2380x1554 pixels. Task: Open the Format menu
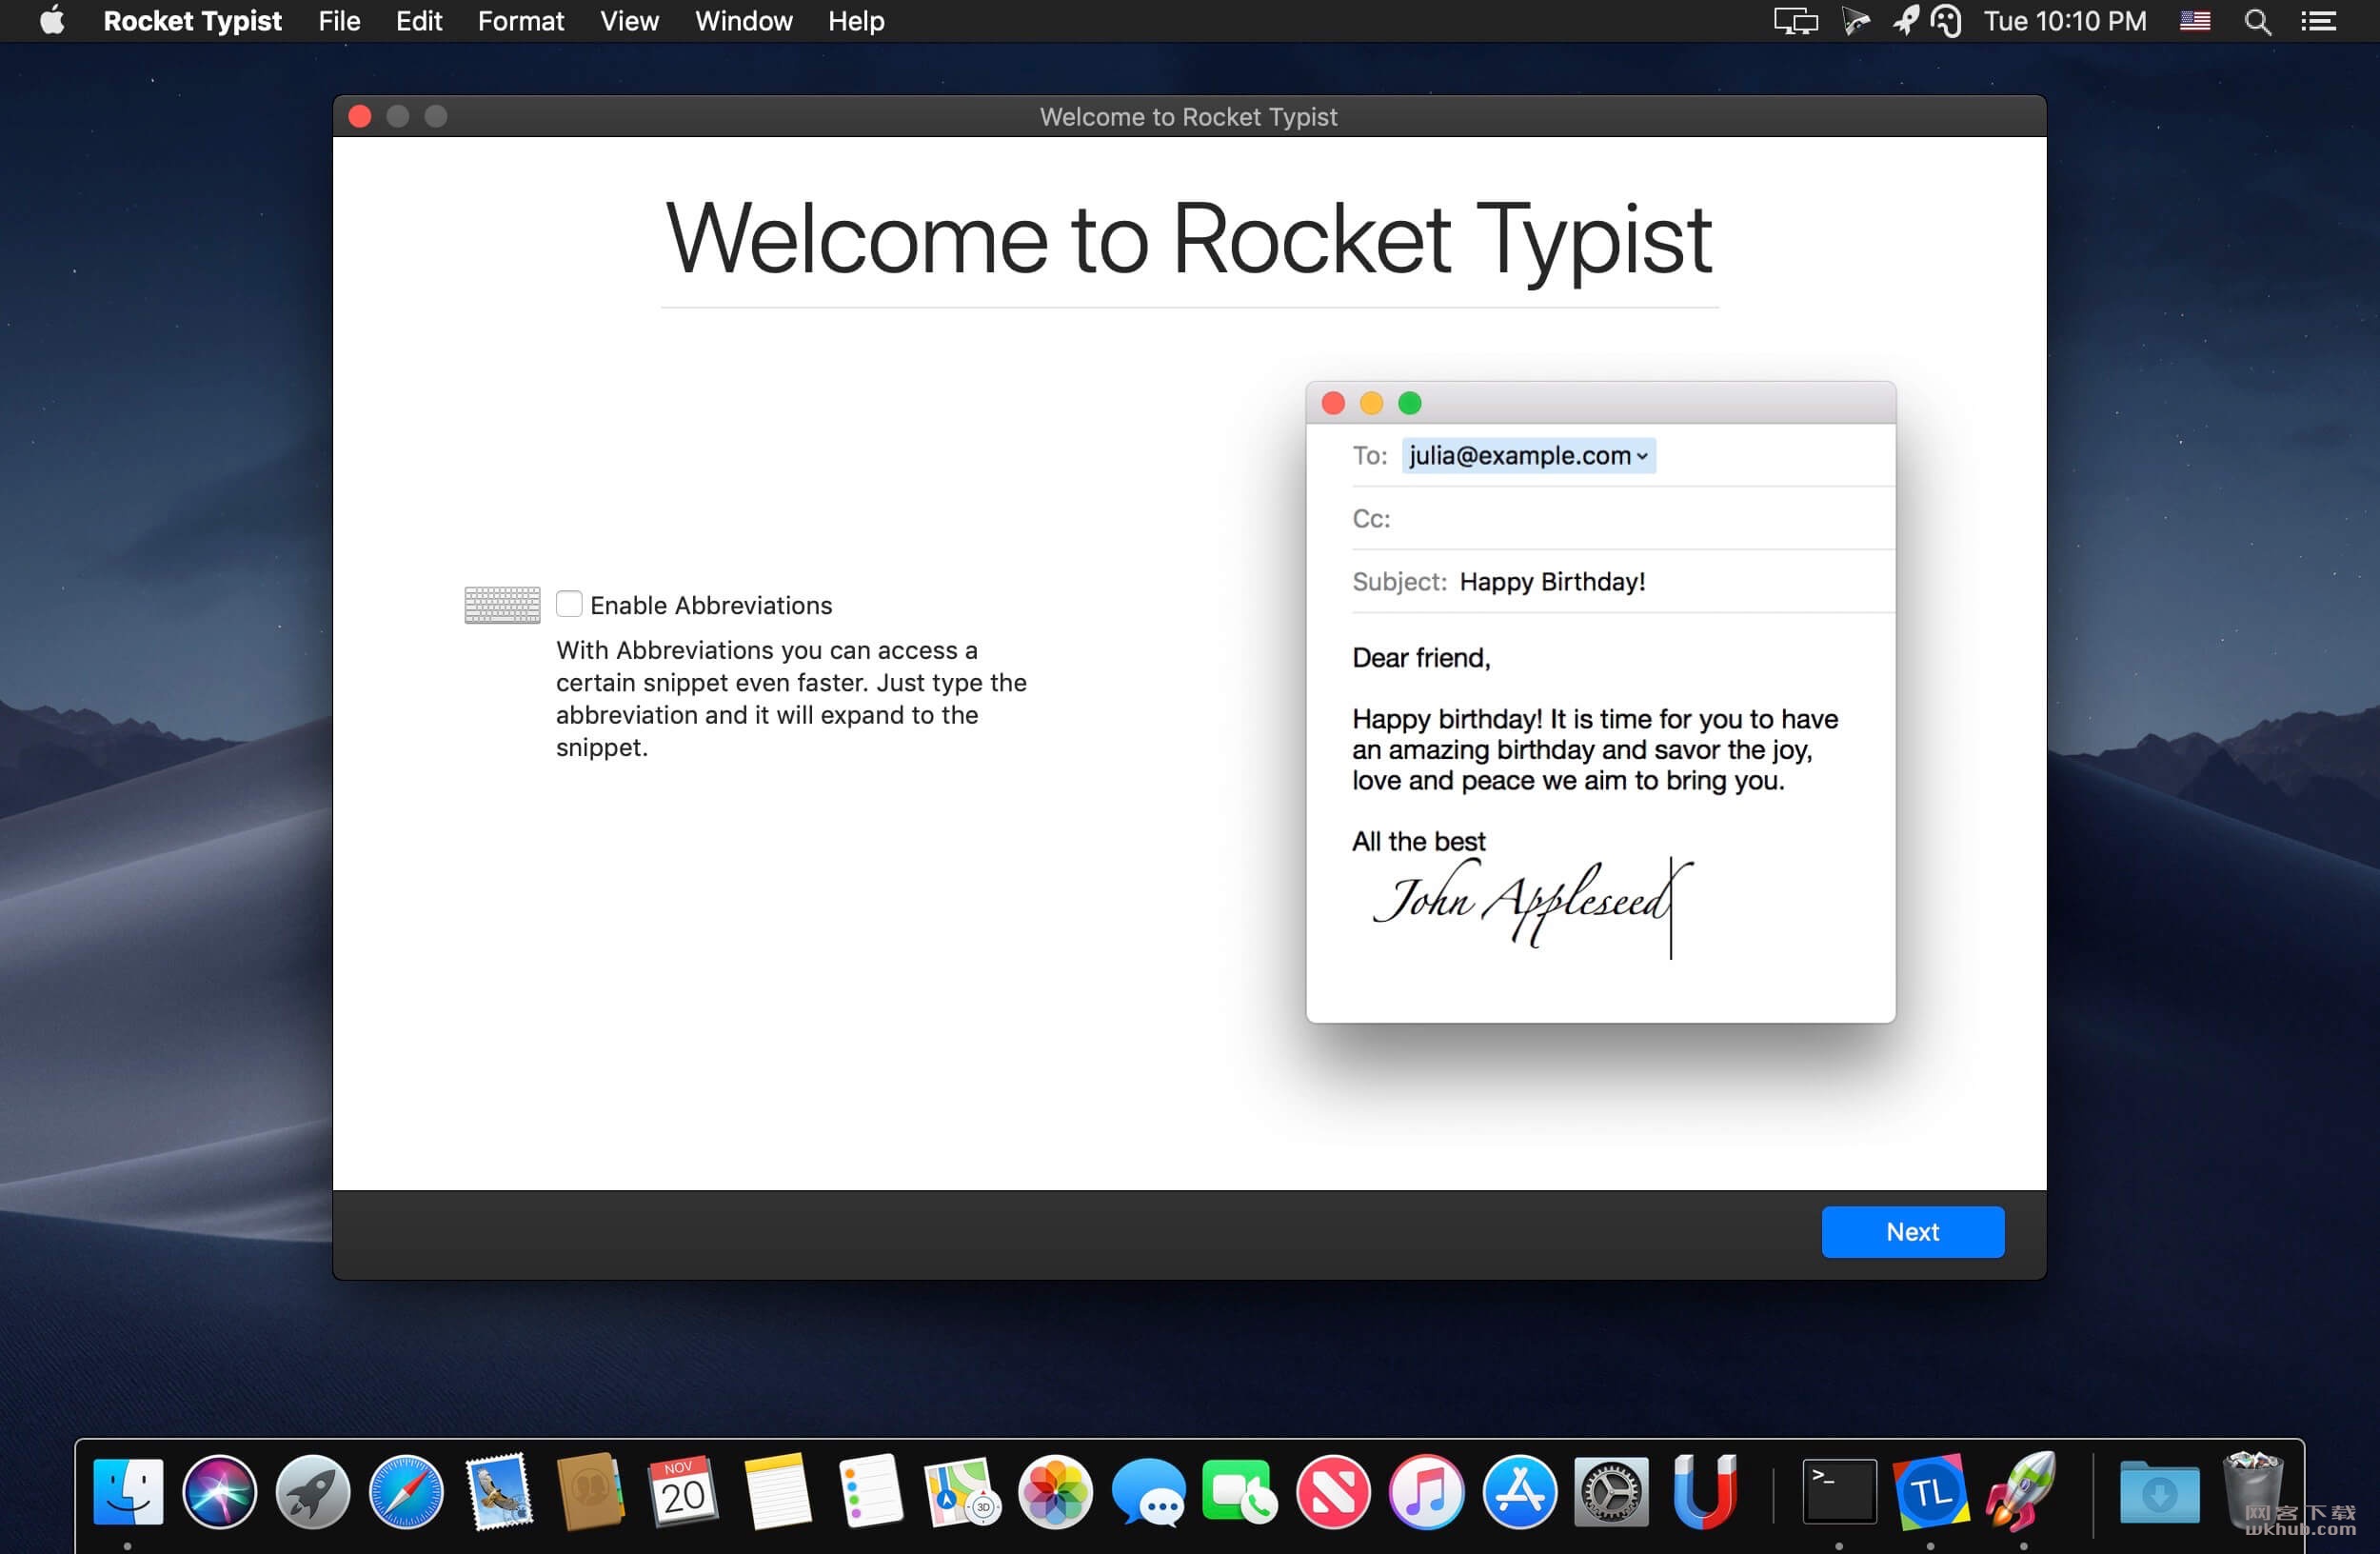pos(520,21)
